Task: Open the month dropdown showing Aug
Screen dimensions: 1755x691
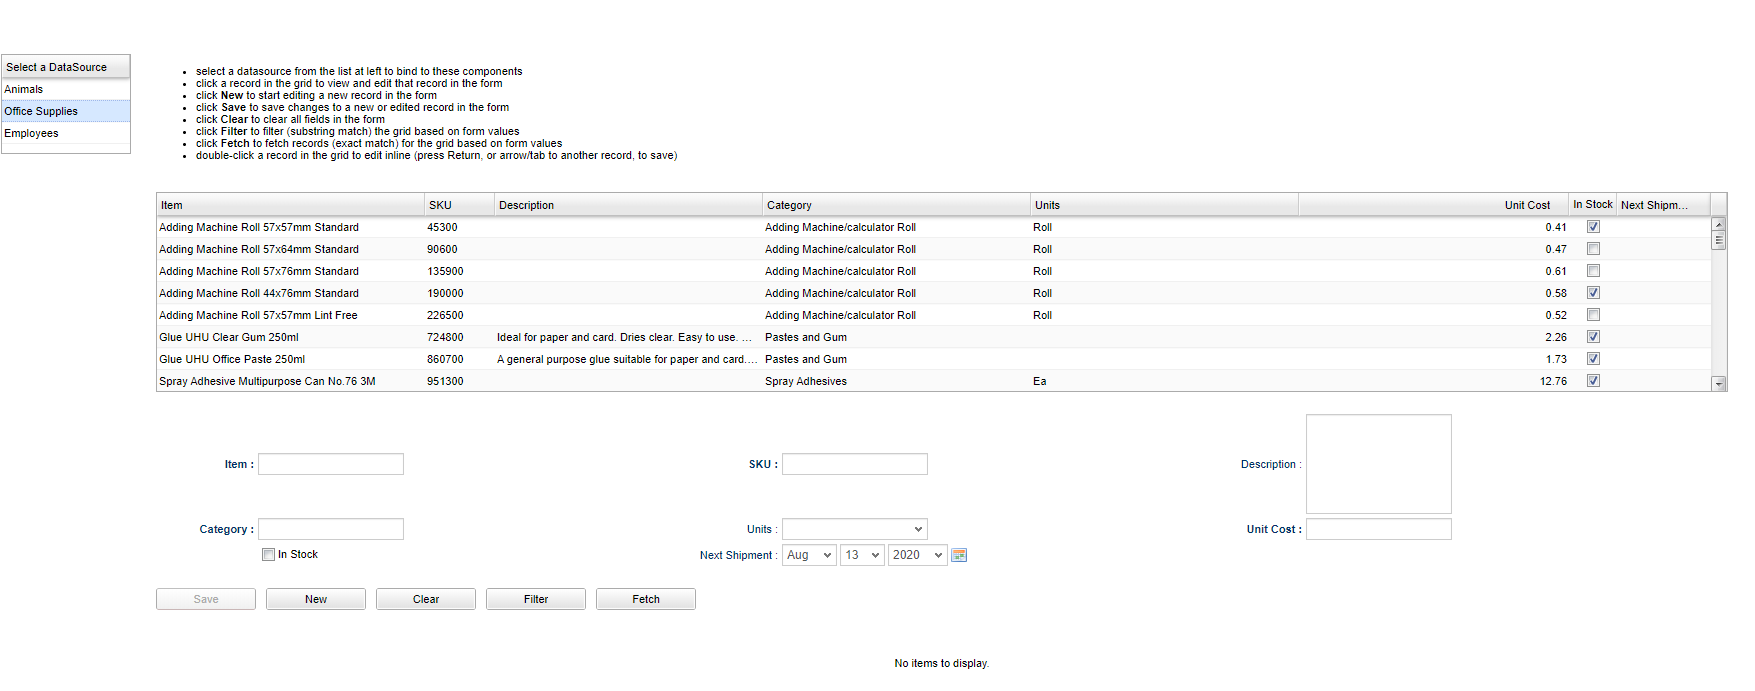Action: 808,555
